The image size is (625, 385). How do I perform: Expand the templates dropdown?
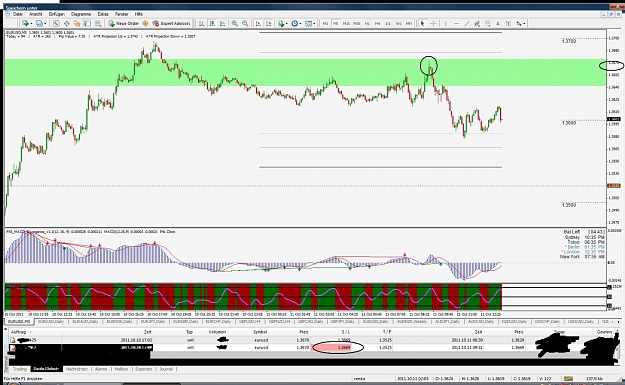click(314, 24)
